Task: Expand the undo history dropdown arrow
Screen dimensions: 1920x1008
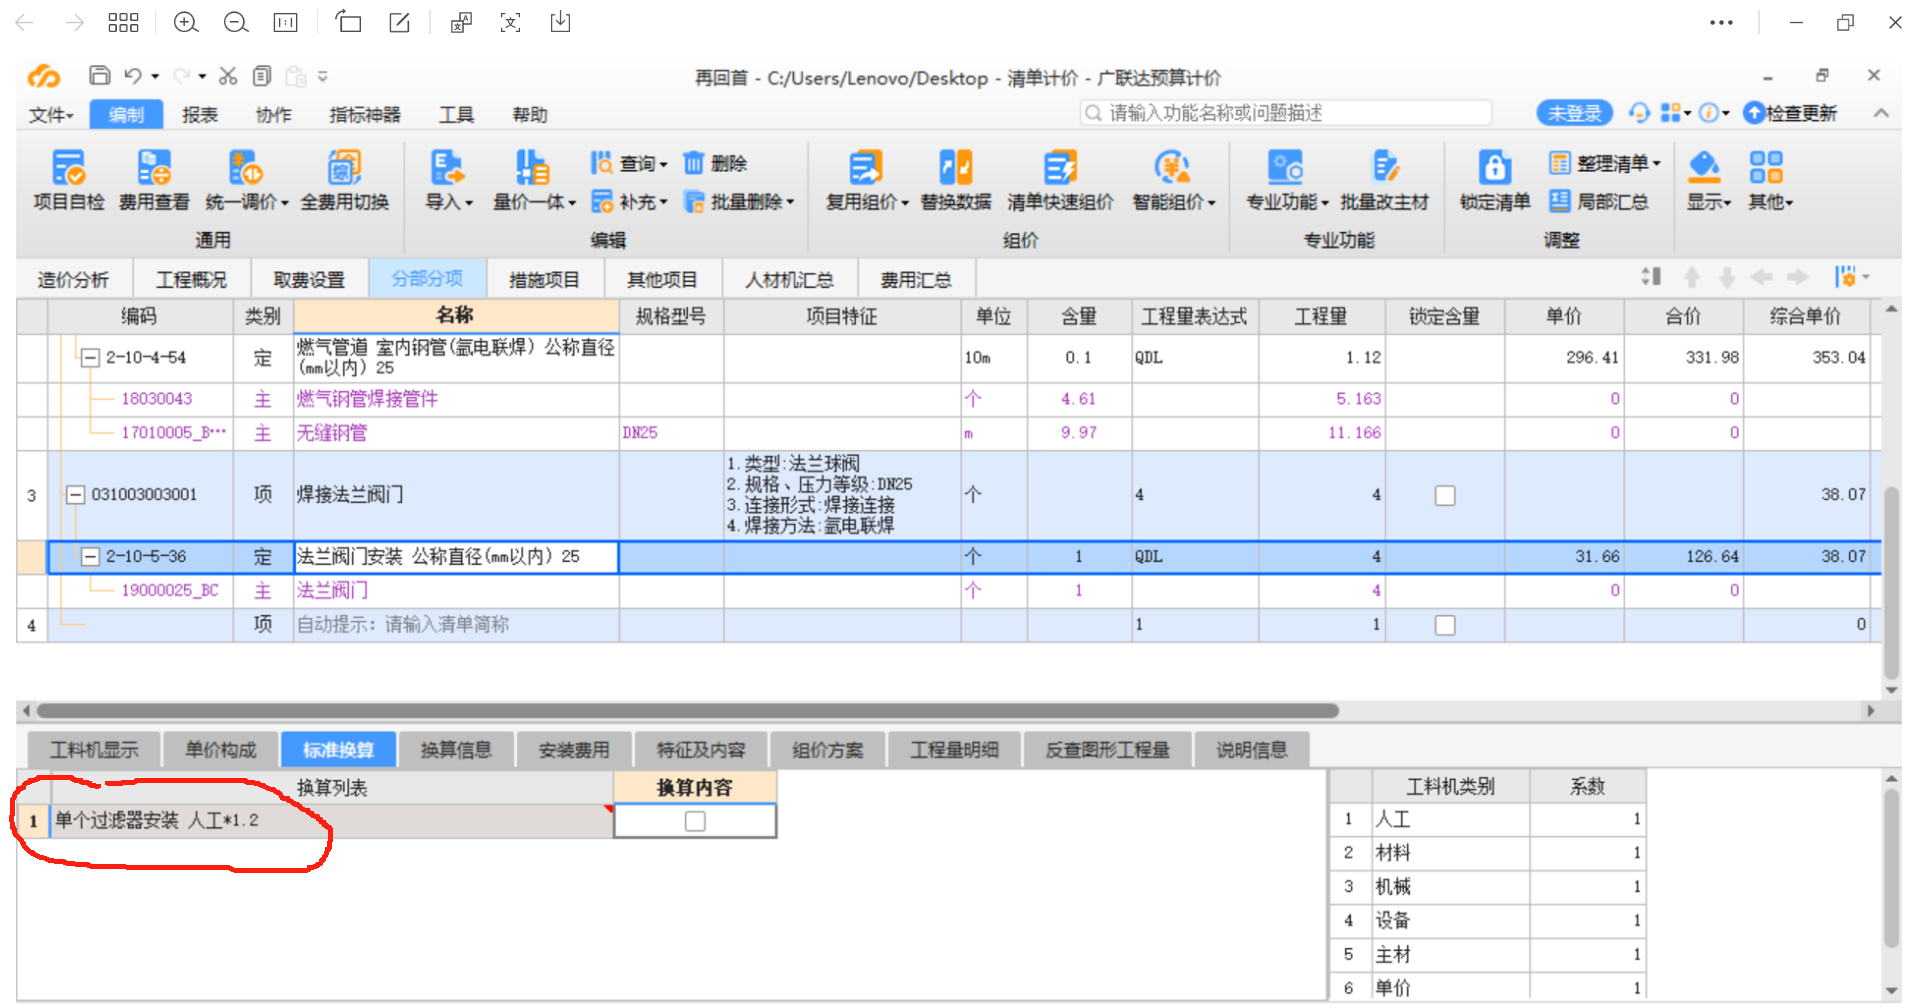Action: coord(155,76)
